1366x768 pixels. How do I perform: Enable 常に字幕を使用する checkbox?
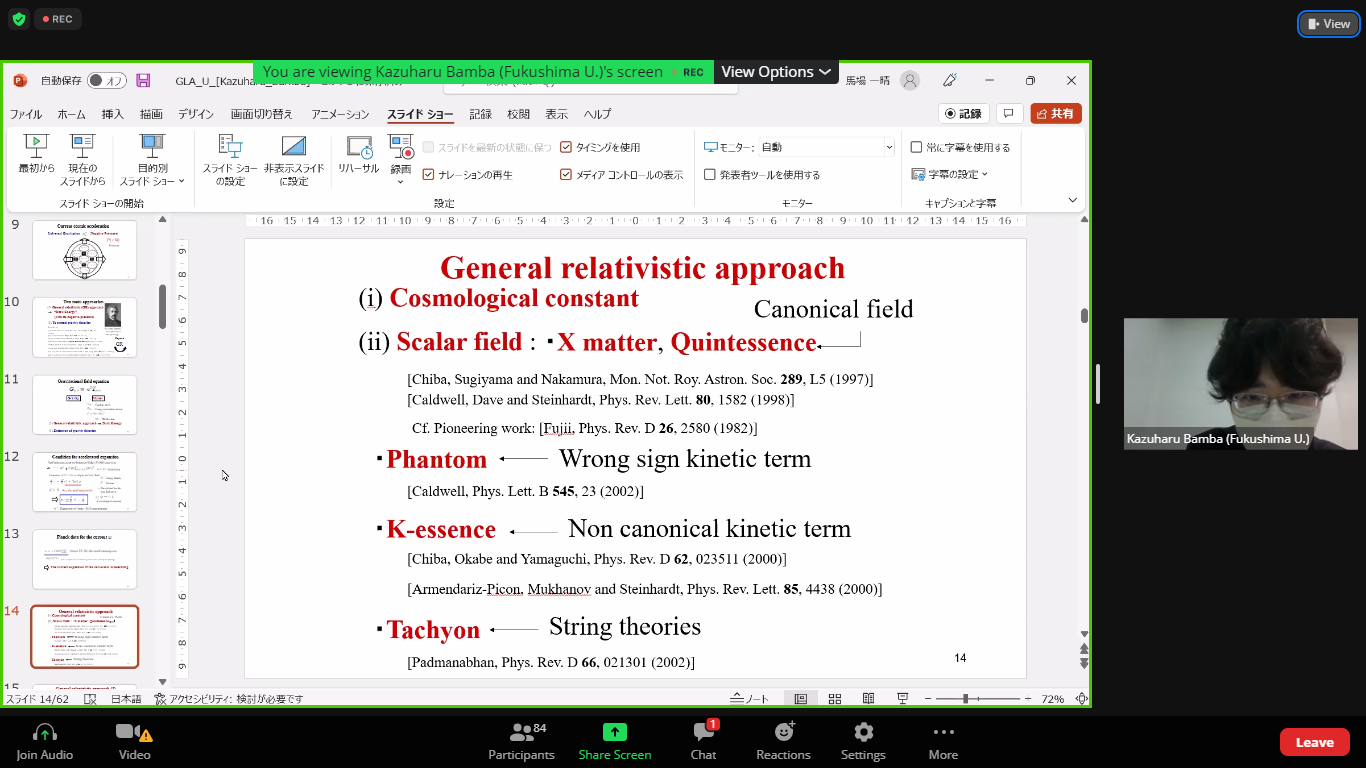916,147
